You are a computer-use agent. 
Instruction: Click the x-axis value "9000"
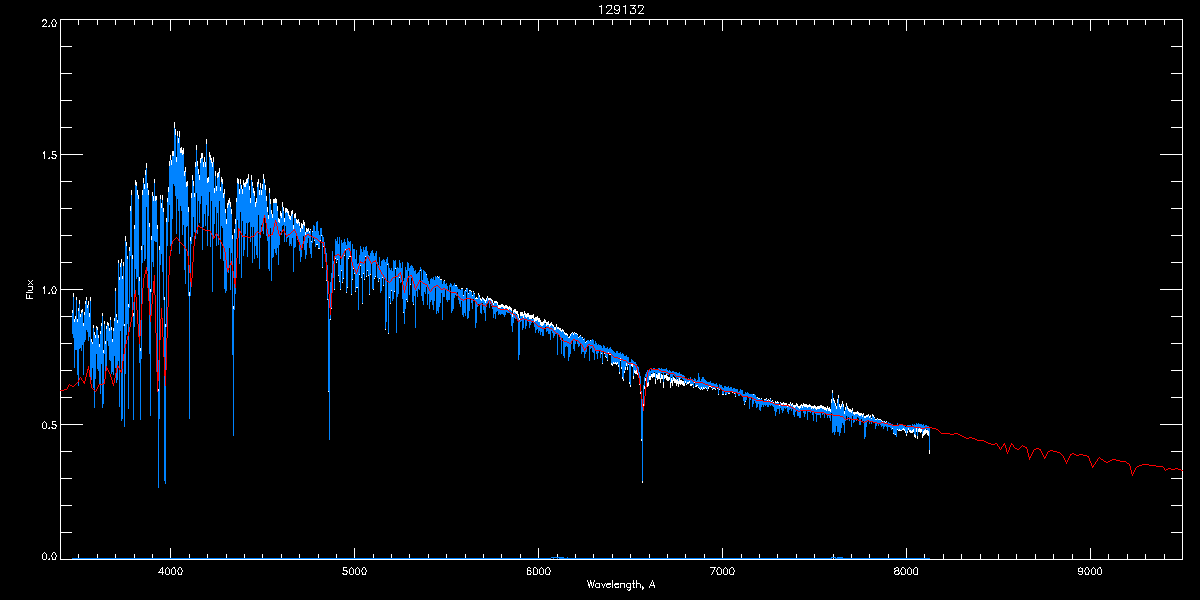[1090, 572]
